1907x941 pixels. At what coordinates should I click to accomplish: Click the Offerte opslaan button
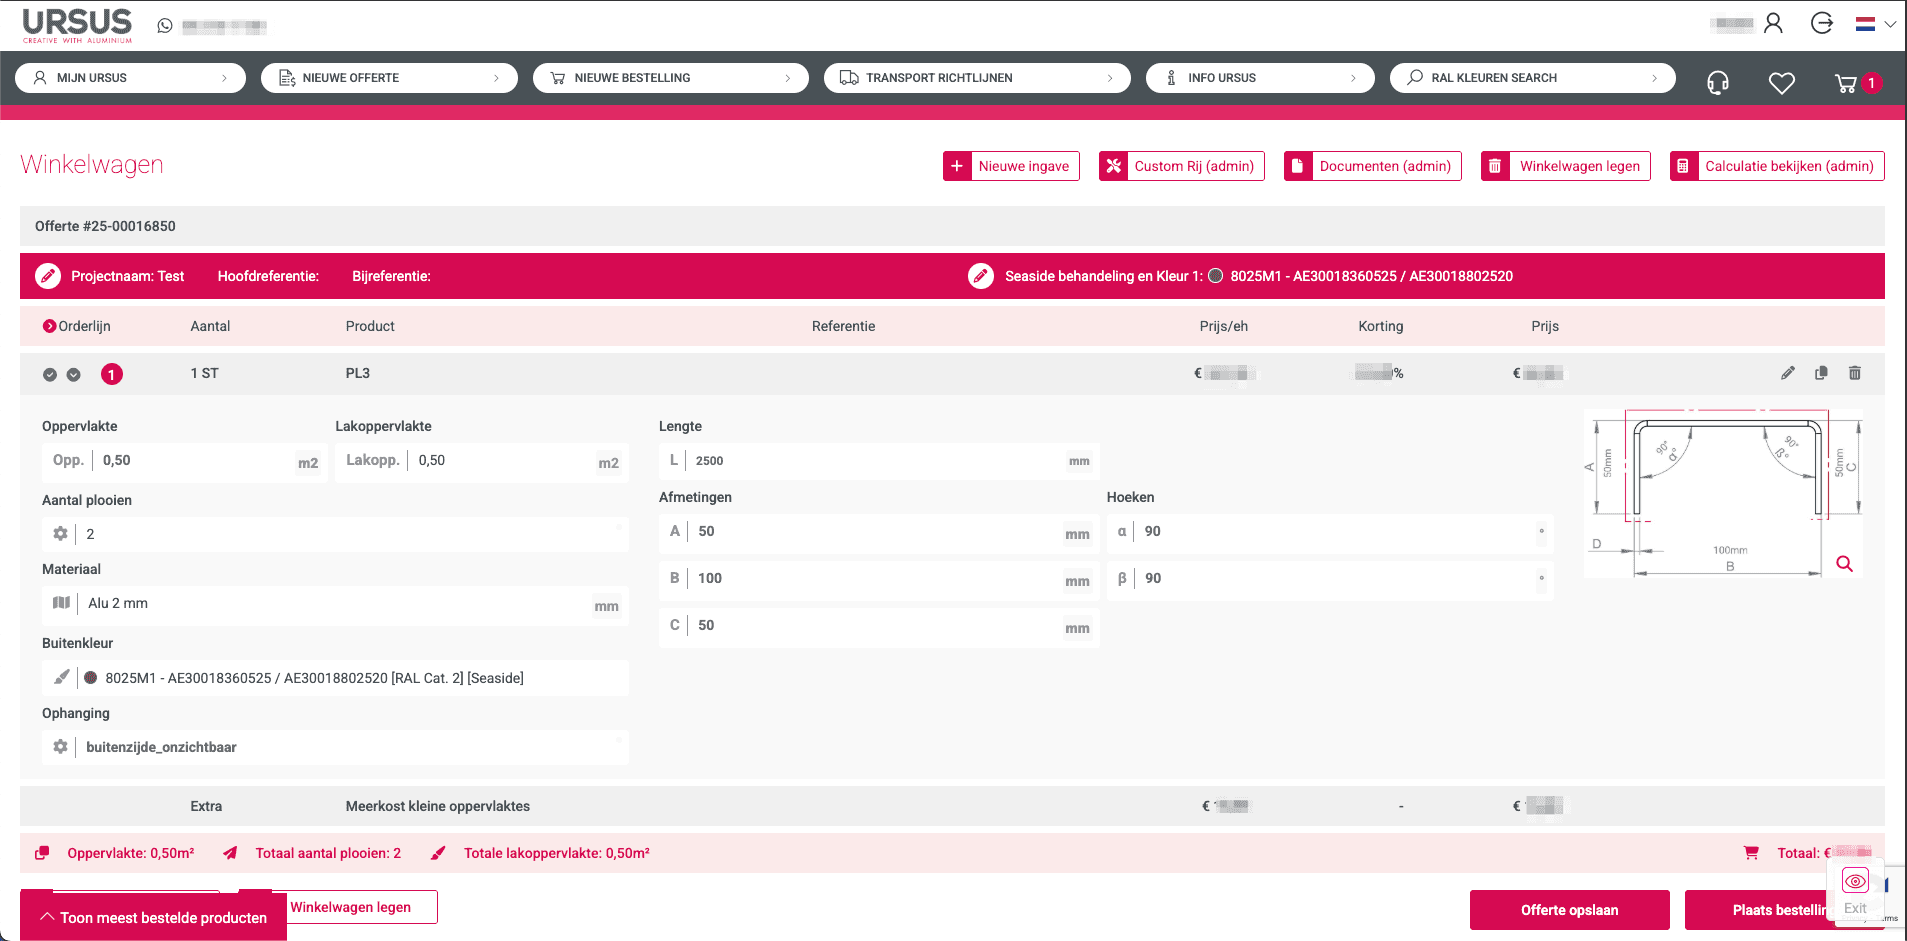[1569, 910]
